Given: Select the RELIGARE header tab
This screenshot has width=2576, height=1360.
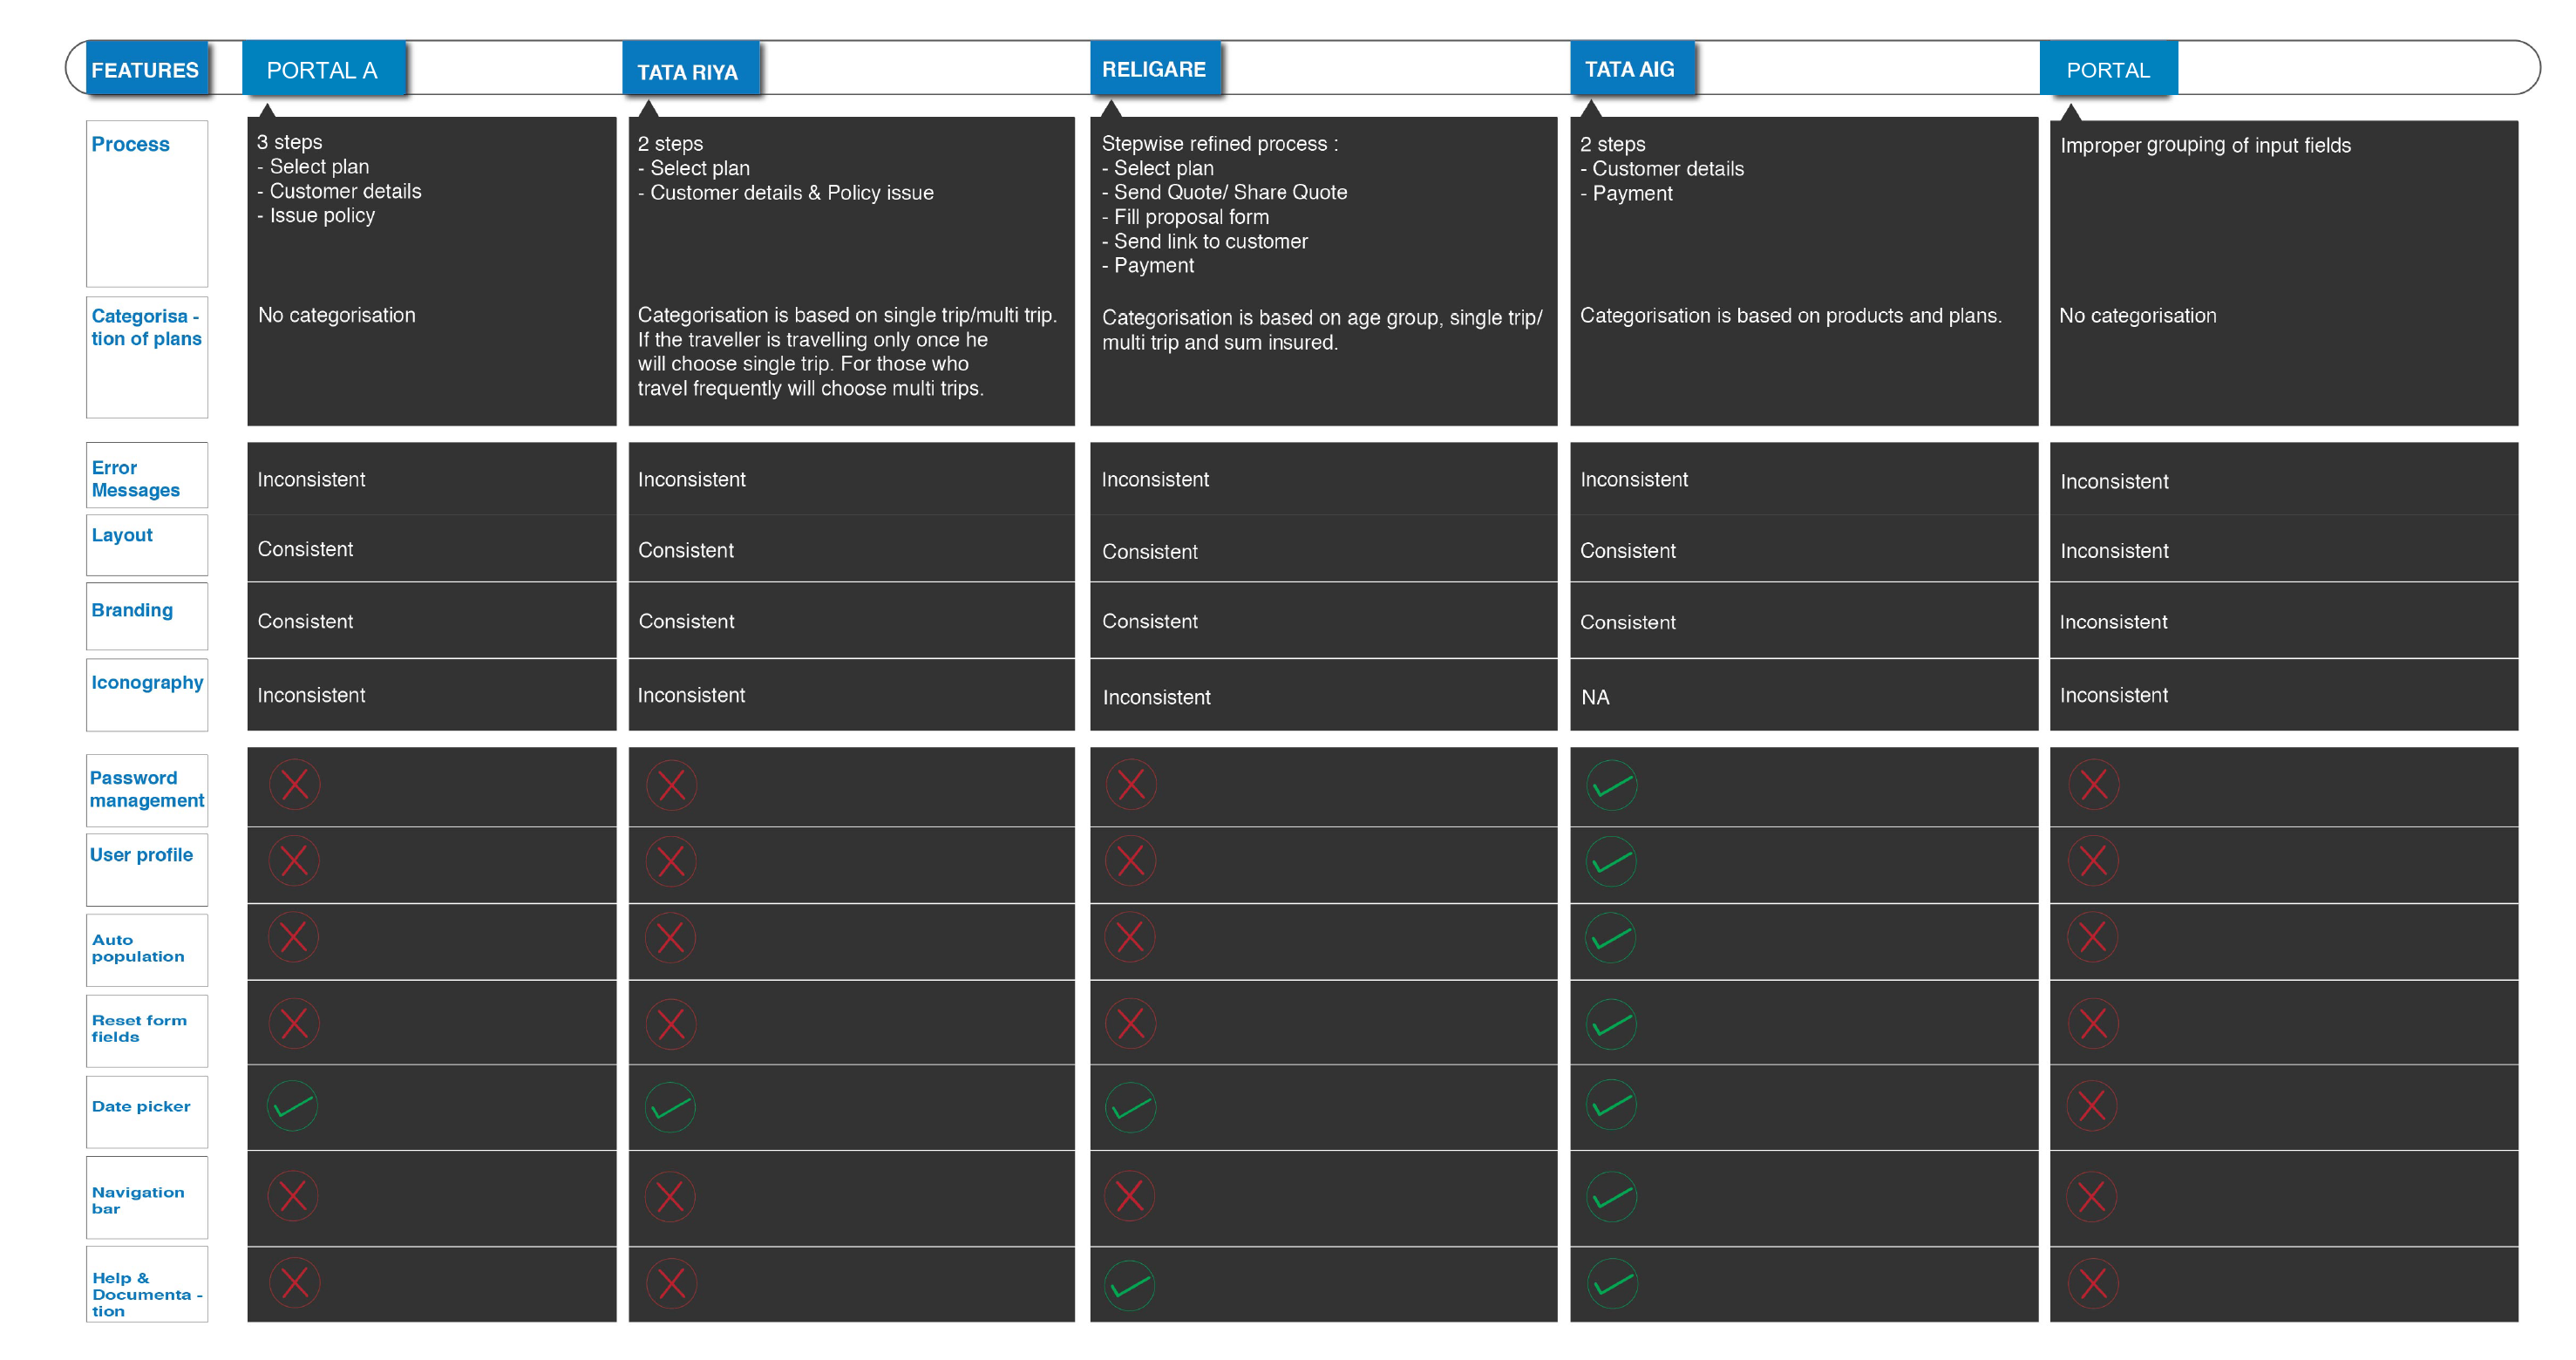Looking at the screenshot, I should coord(1155,69).
